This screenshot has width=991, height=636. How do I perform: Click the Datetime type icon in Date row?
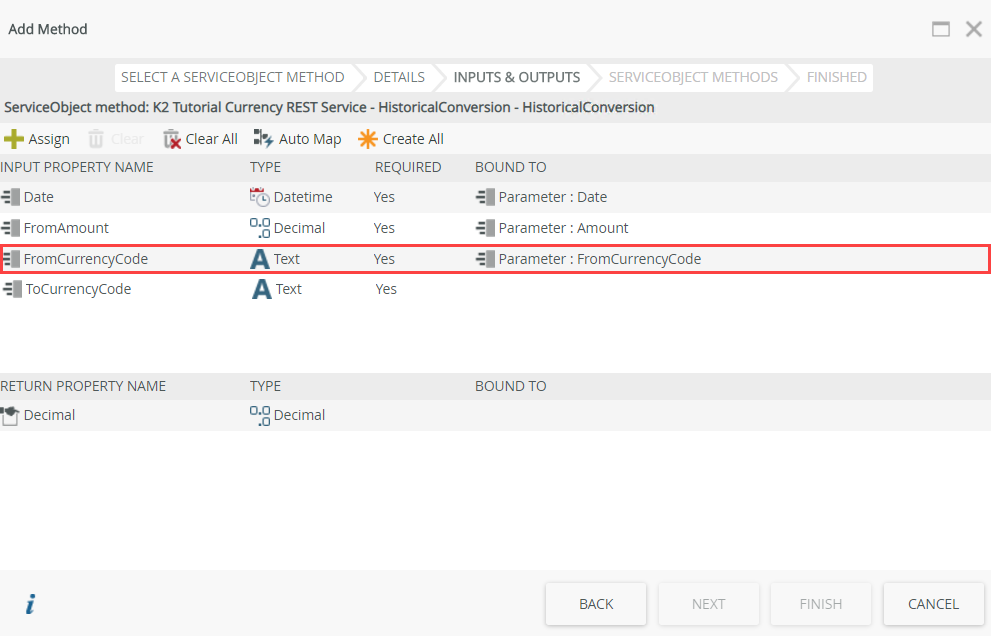click(x=260, y=197)
